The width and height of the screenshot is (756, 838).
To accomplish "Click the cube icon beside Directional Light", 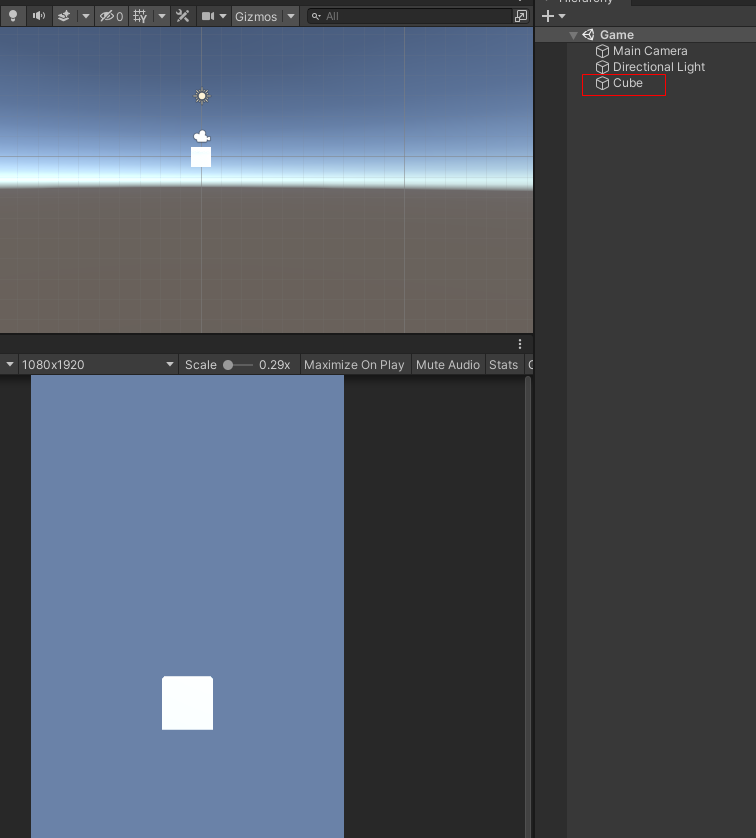I will [x=602, y=67].
